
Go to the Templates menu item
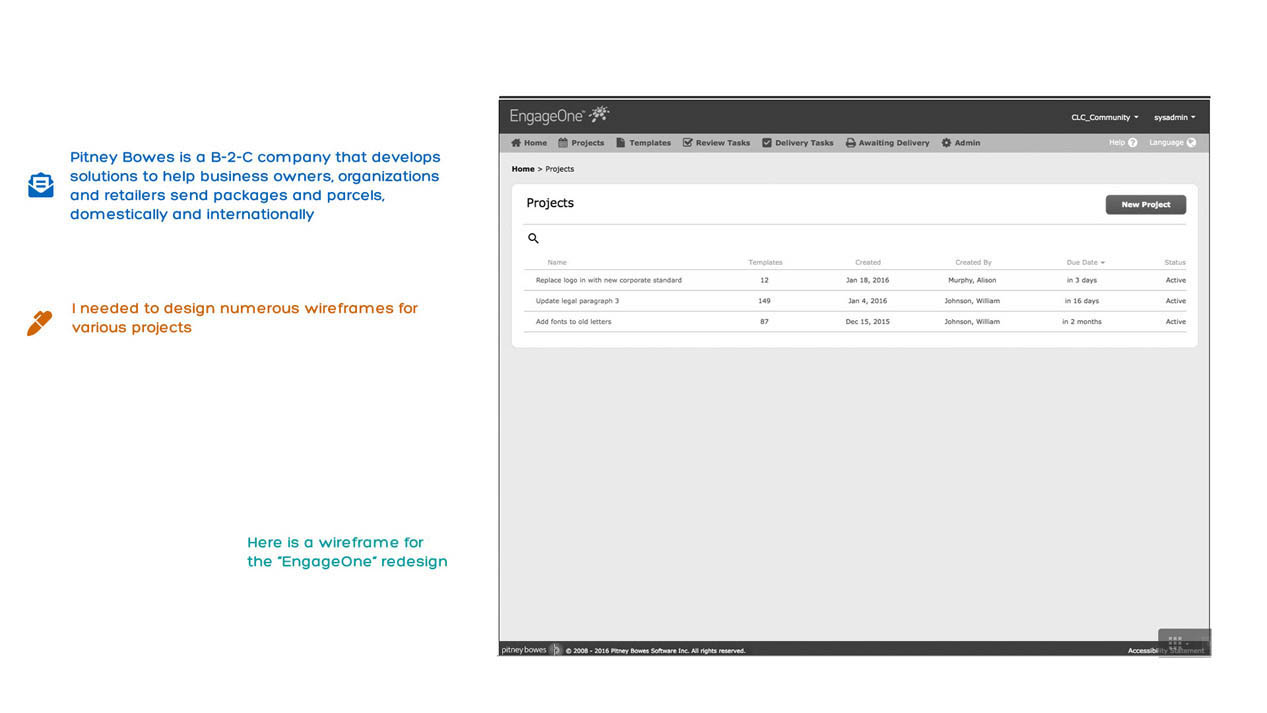coord(643,143)
